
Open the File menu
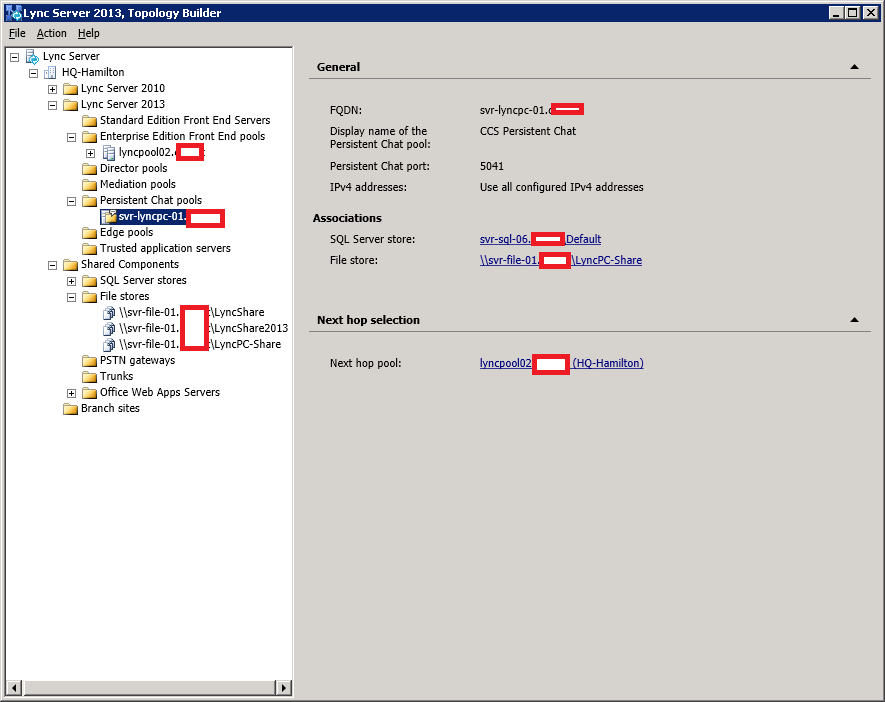17,33
